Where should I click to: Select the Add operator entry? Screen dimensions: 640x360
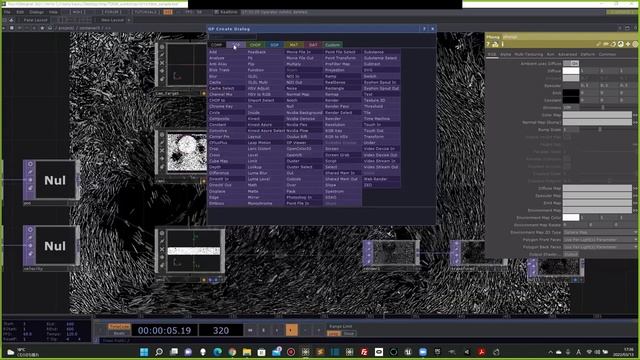tap(226, 52)
